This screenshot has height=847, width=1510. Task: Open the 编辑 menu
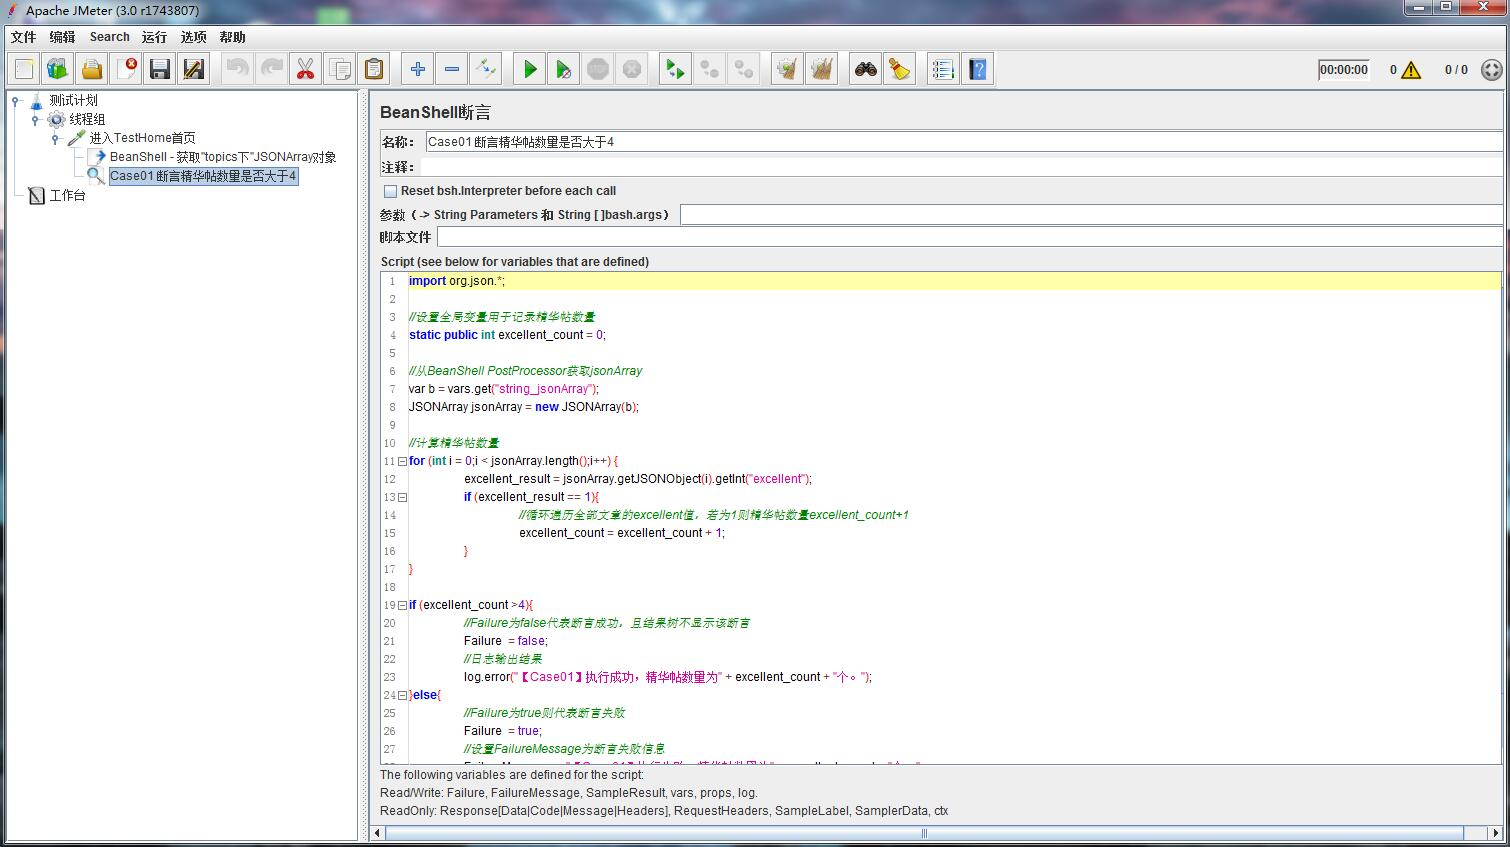coord(62,37)
